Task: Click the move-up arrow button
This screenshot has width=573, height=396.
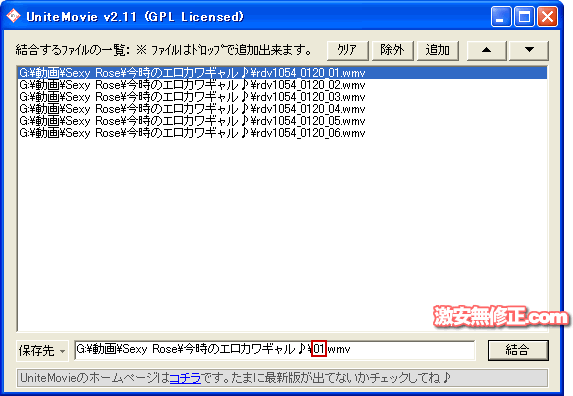Action: (x=486, y=50)
